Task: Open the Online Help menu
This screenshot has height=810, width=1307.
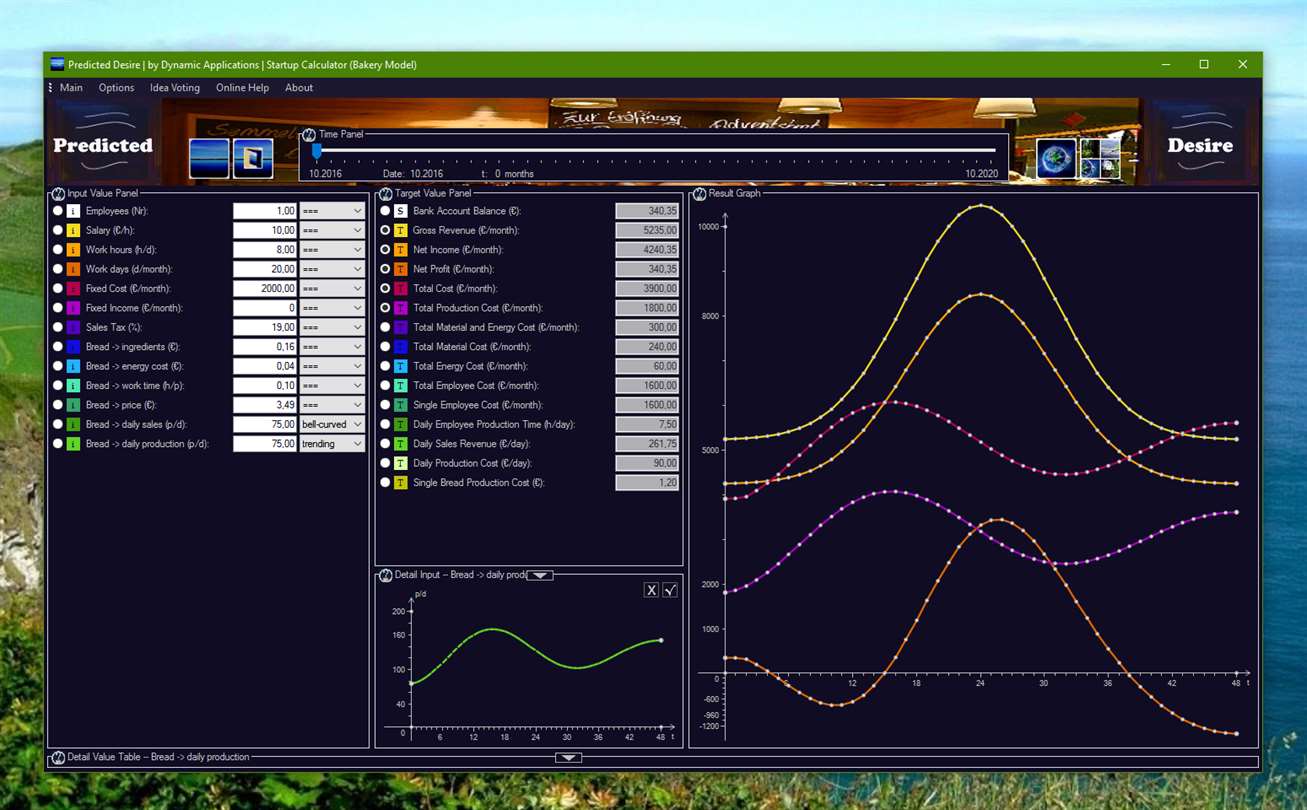Action: point(242,88)
